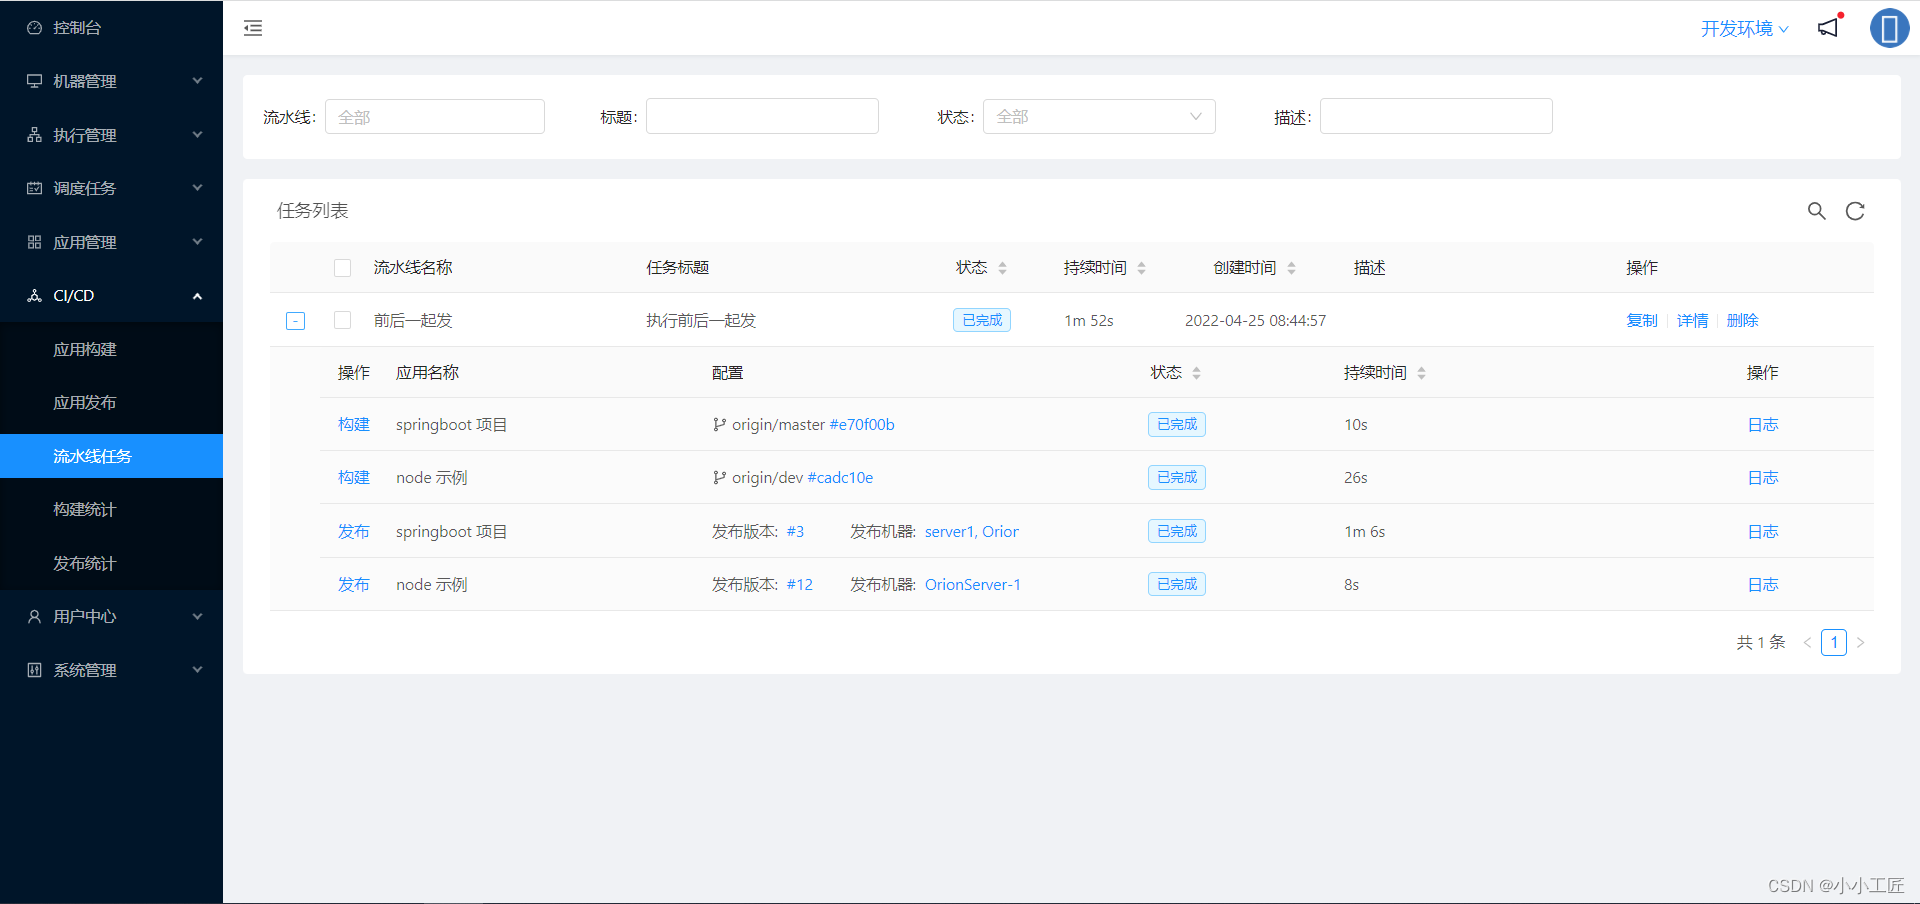1920x904 pixels.
Task: Switch to 应用构建 in sidebar menu
Action: tap(85, 349)
